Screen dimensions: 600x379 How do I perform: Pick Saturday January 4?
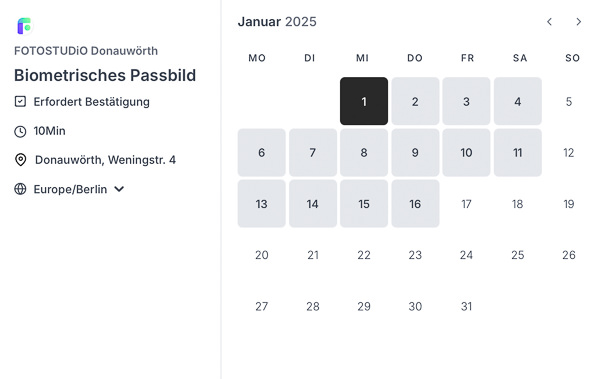[518, 101]
